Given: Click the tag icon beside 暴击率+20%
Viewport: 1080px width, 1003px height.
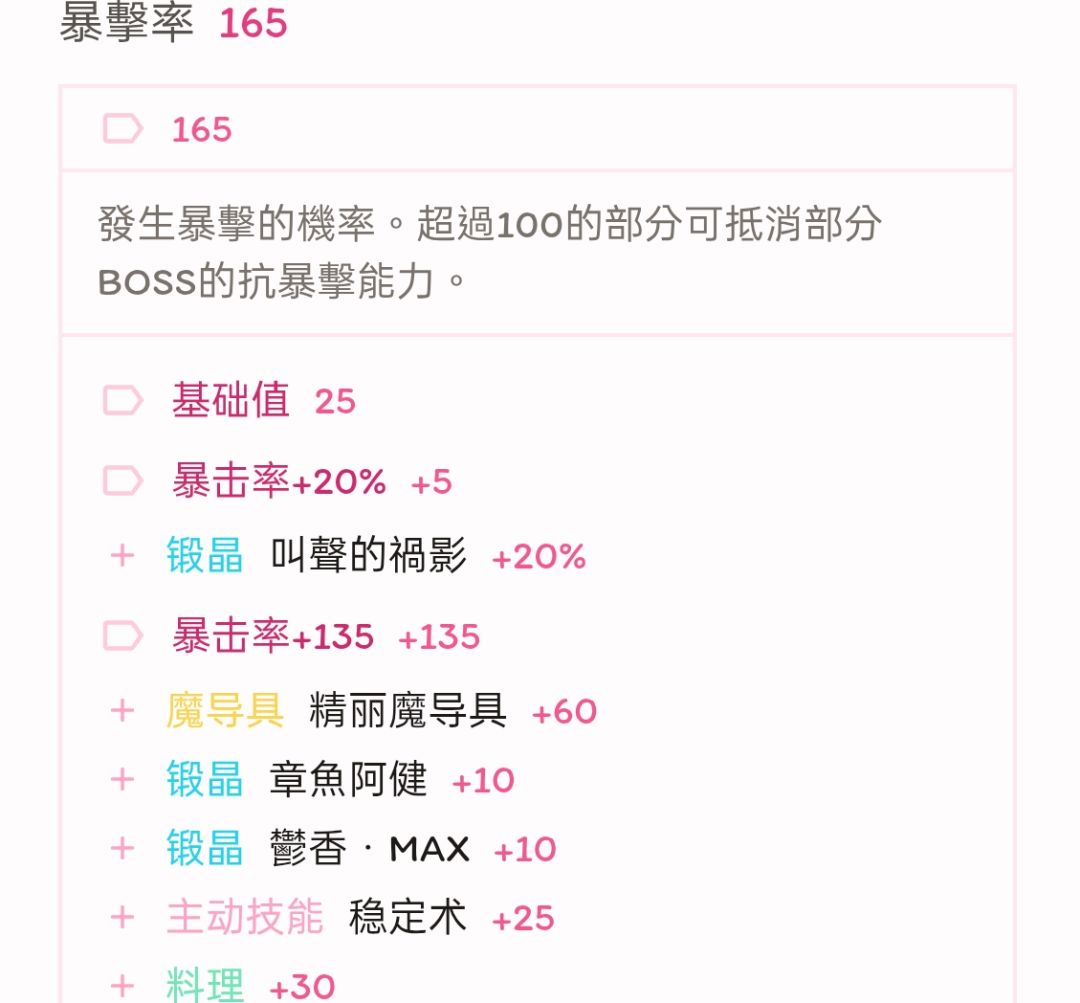Looking at the screenshot, I should point(123,482).
